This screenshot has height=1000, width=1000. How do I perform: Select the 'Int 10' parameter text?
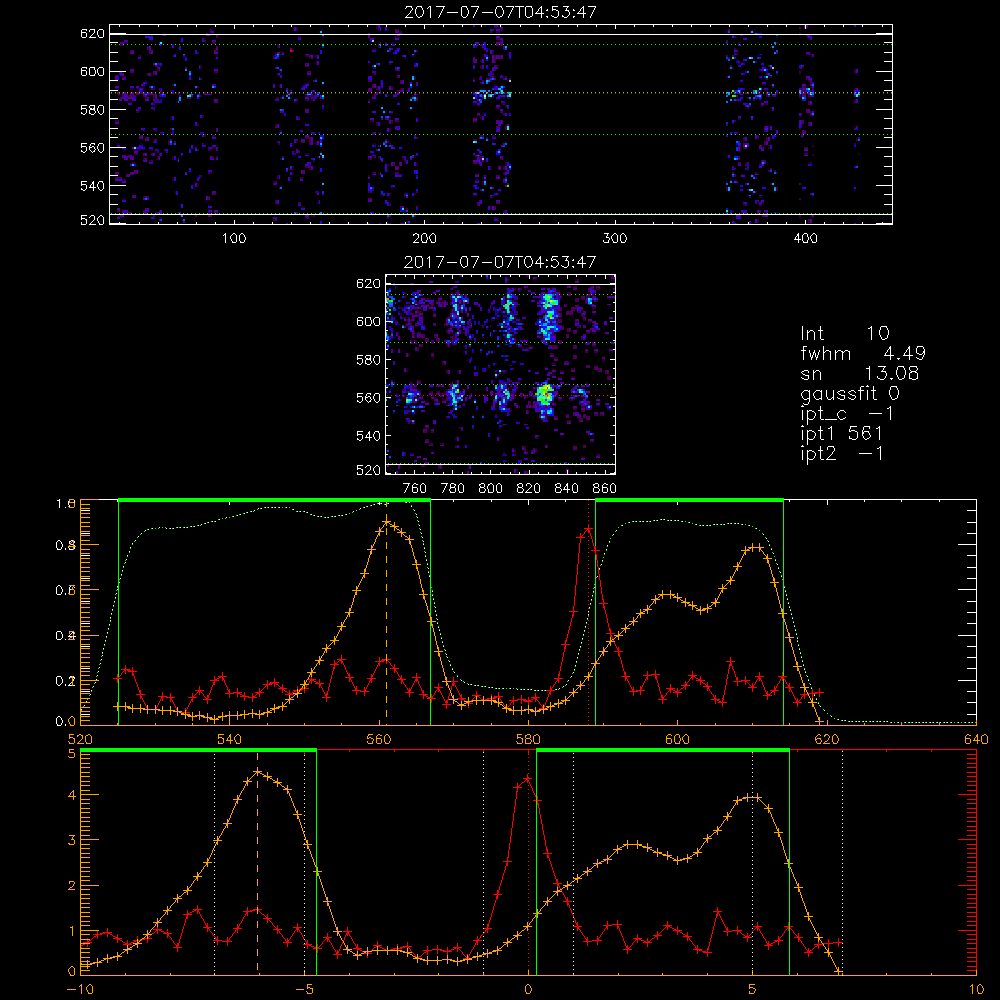(844, 333)
